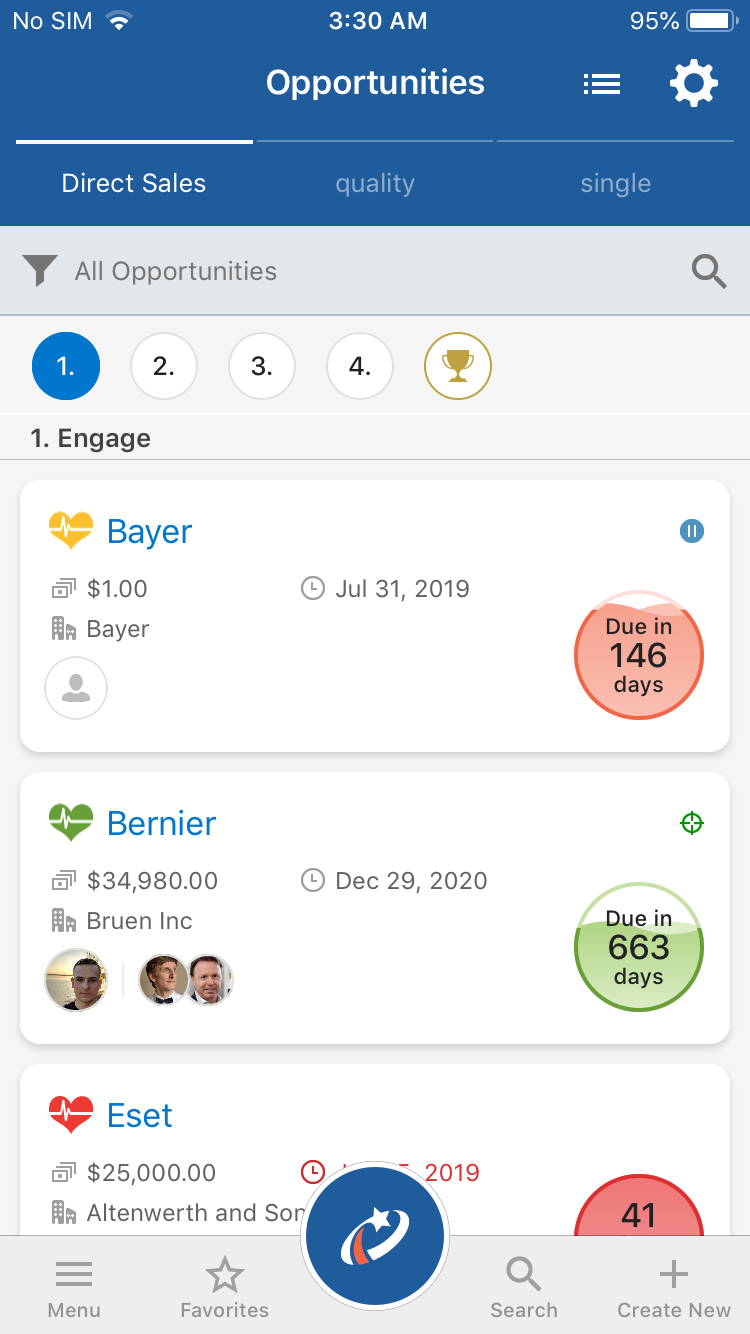Open the Bayer opportunity title

coord(149,532)
